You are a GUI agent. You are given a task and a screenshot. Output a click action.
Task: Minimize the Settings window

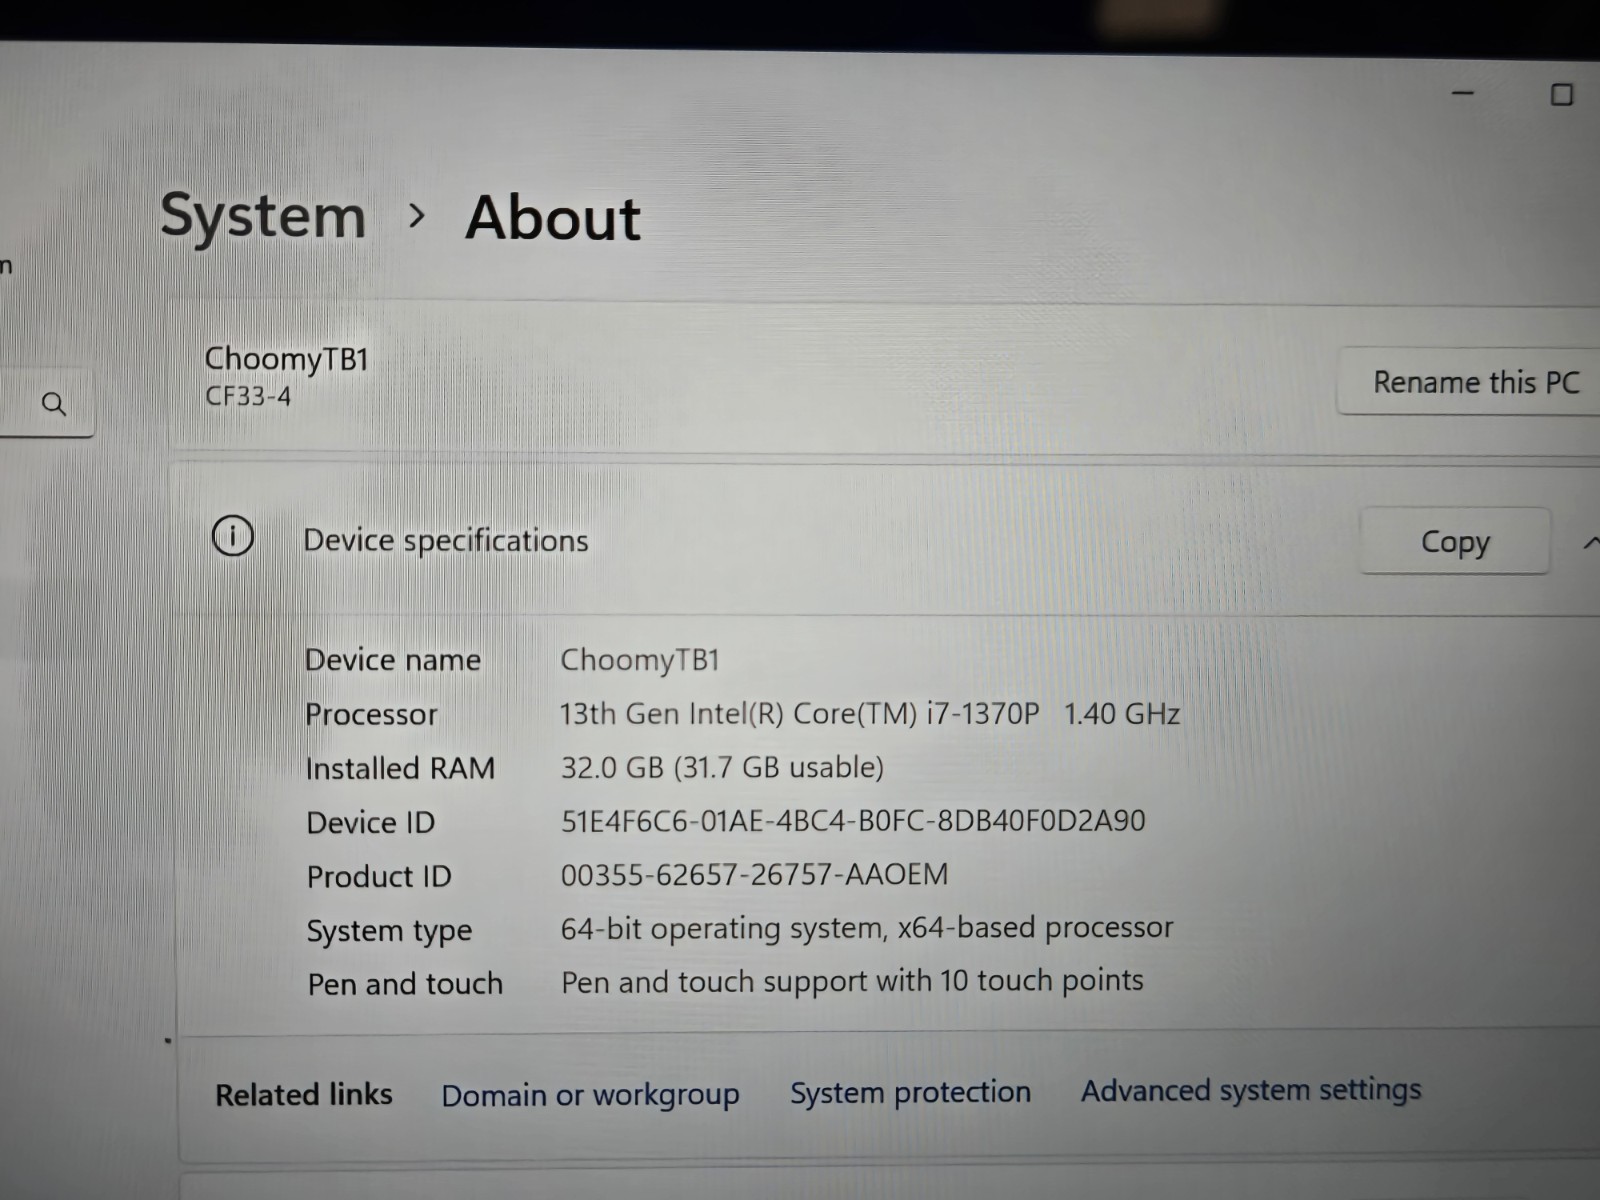click(1463, 93)
